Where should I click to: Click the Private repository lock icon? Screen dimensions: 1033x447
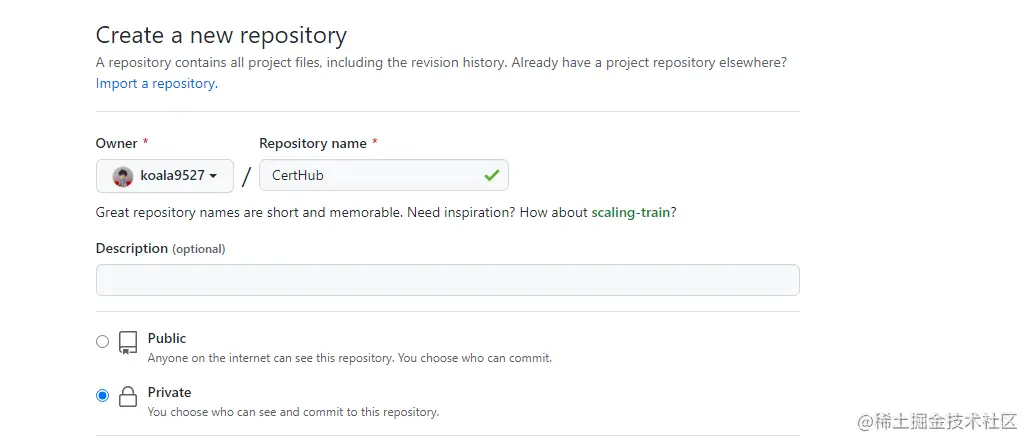click(128, 397)
